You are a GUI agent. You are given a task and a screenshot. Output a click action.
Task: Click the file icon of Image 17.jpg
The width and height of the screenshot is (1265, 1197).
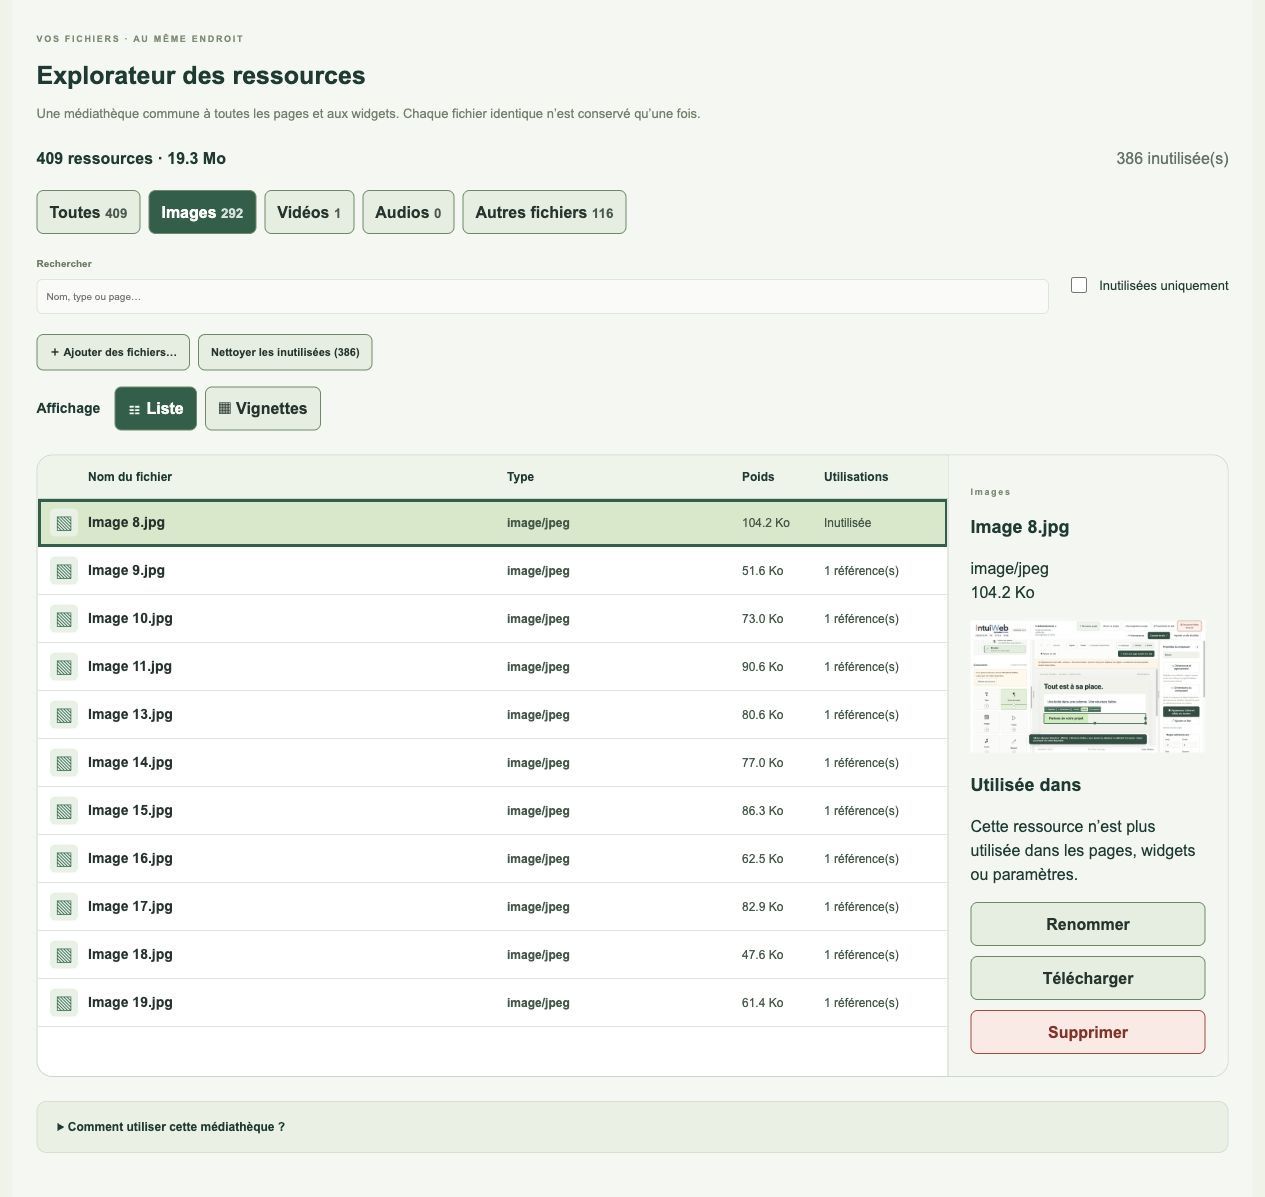point(64,907)
